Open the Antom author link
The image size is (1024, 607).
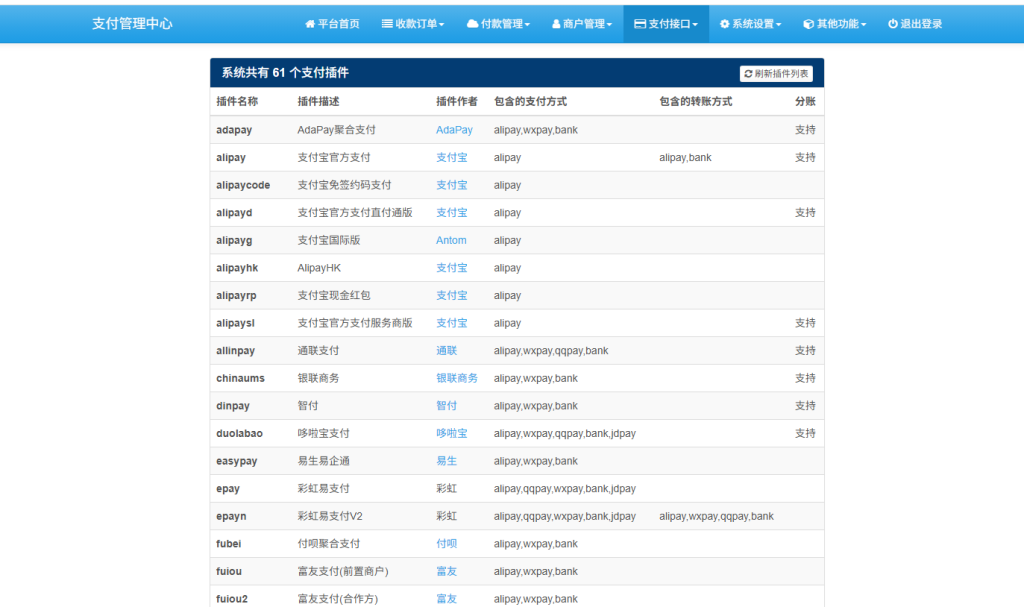tap(451, 240)
